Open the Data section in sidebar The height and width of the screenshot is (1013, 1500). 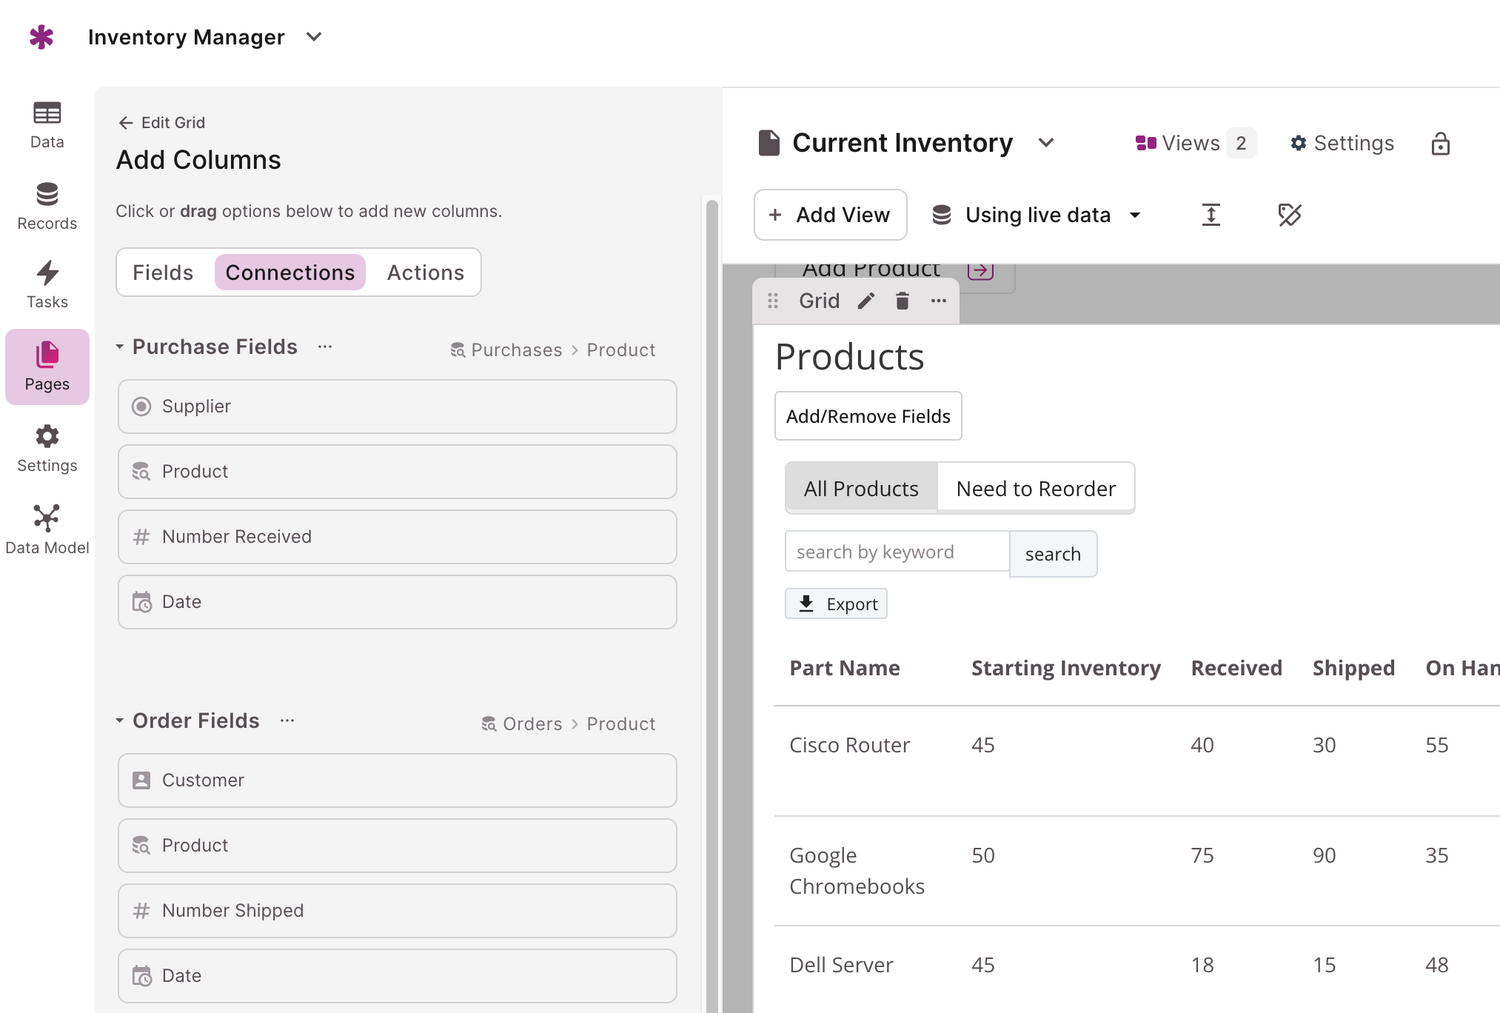[x=47, y=125]
